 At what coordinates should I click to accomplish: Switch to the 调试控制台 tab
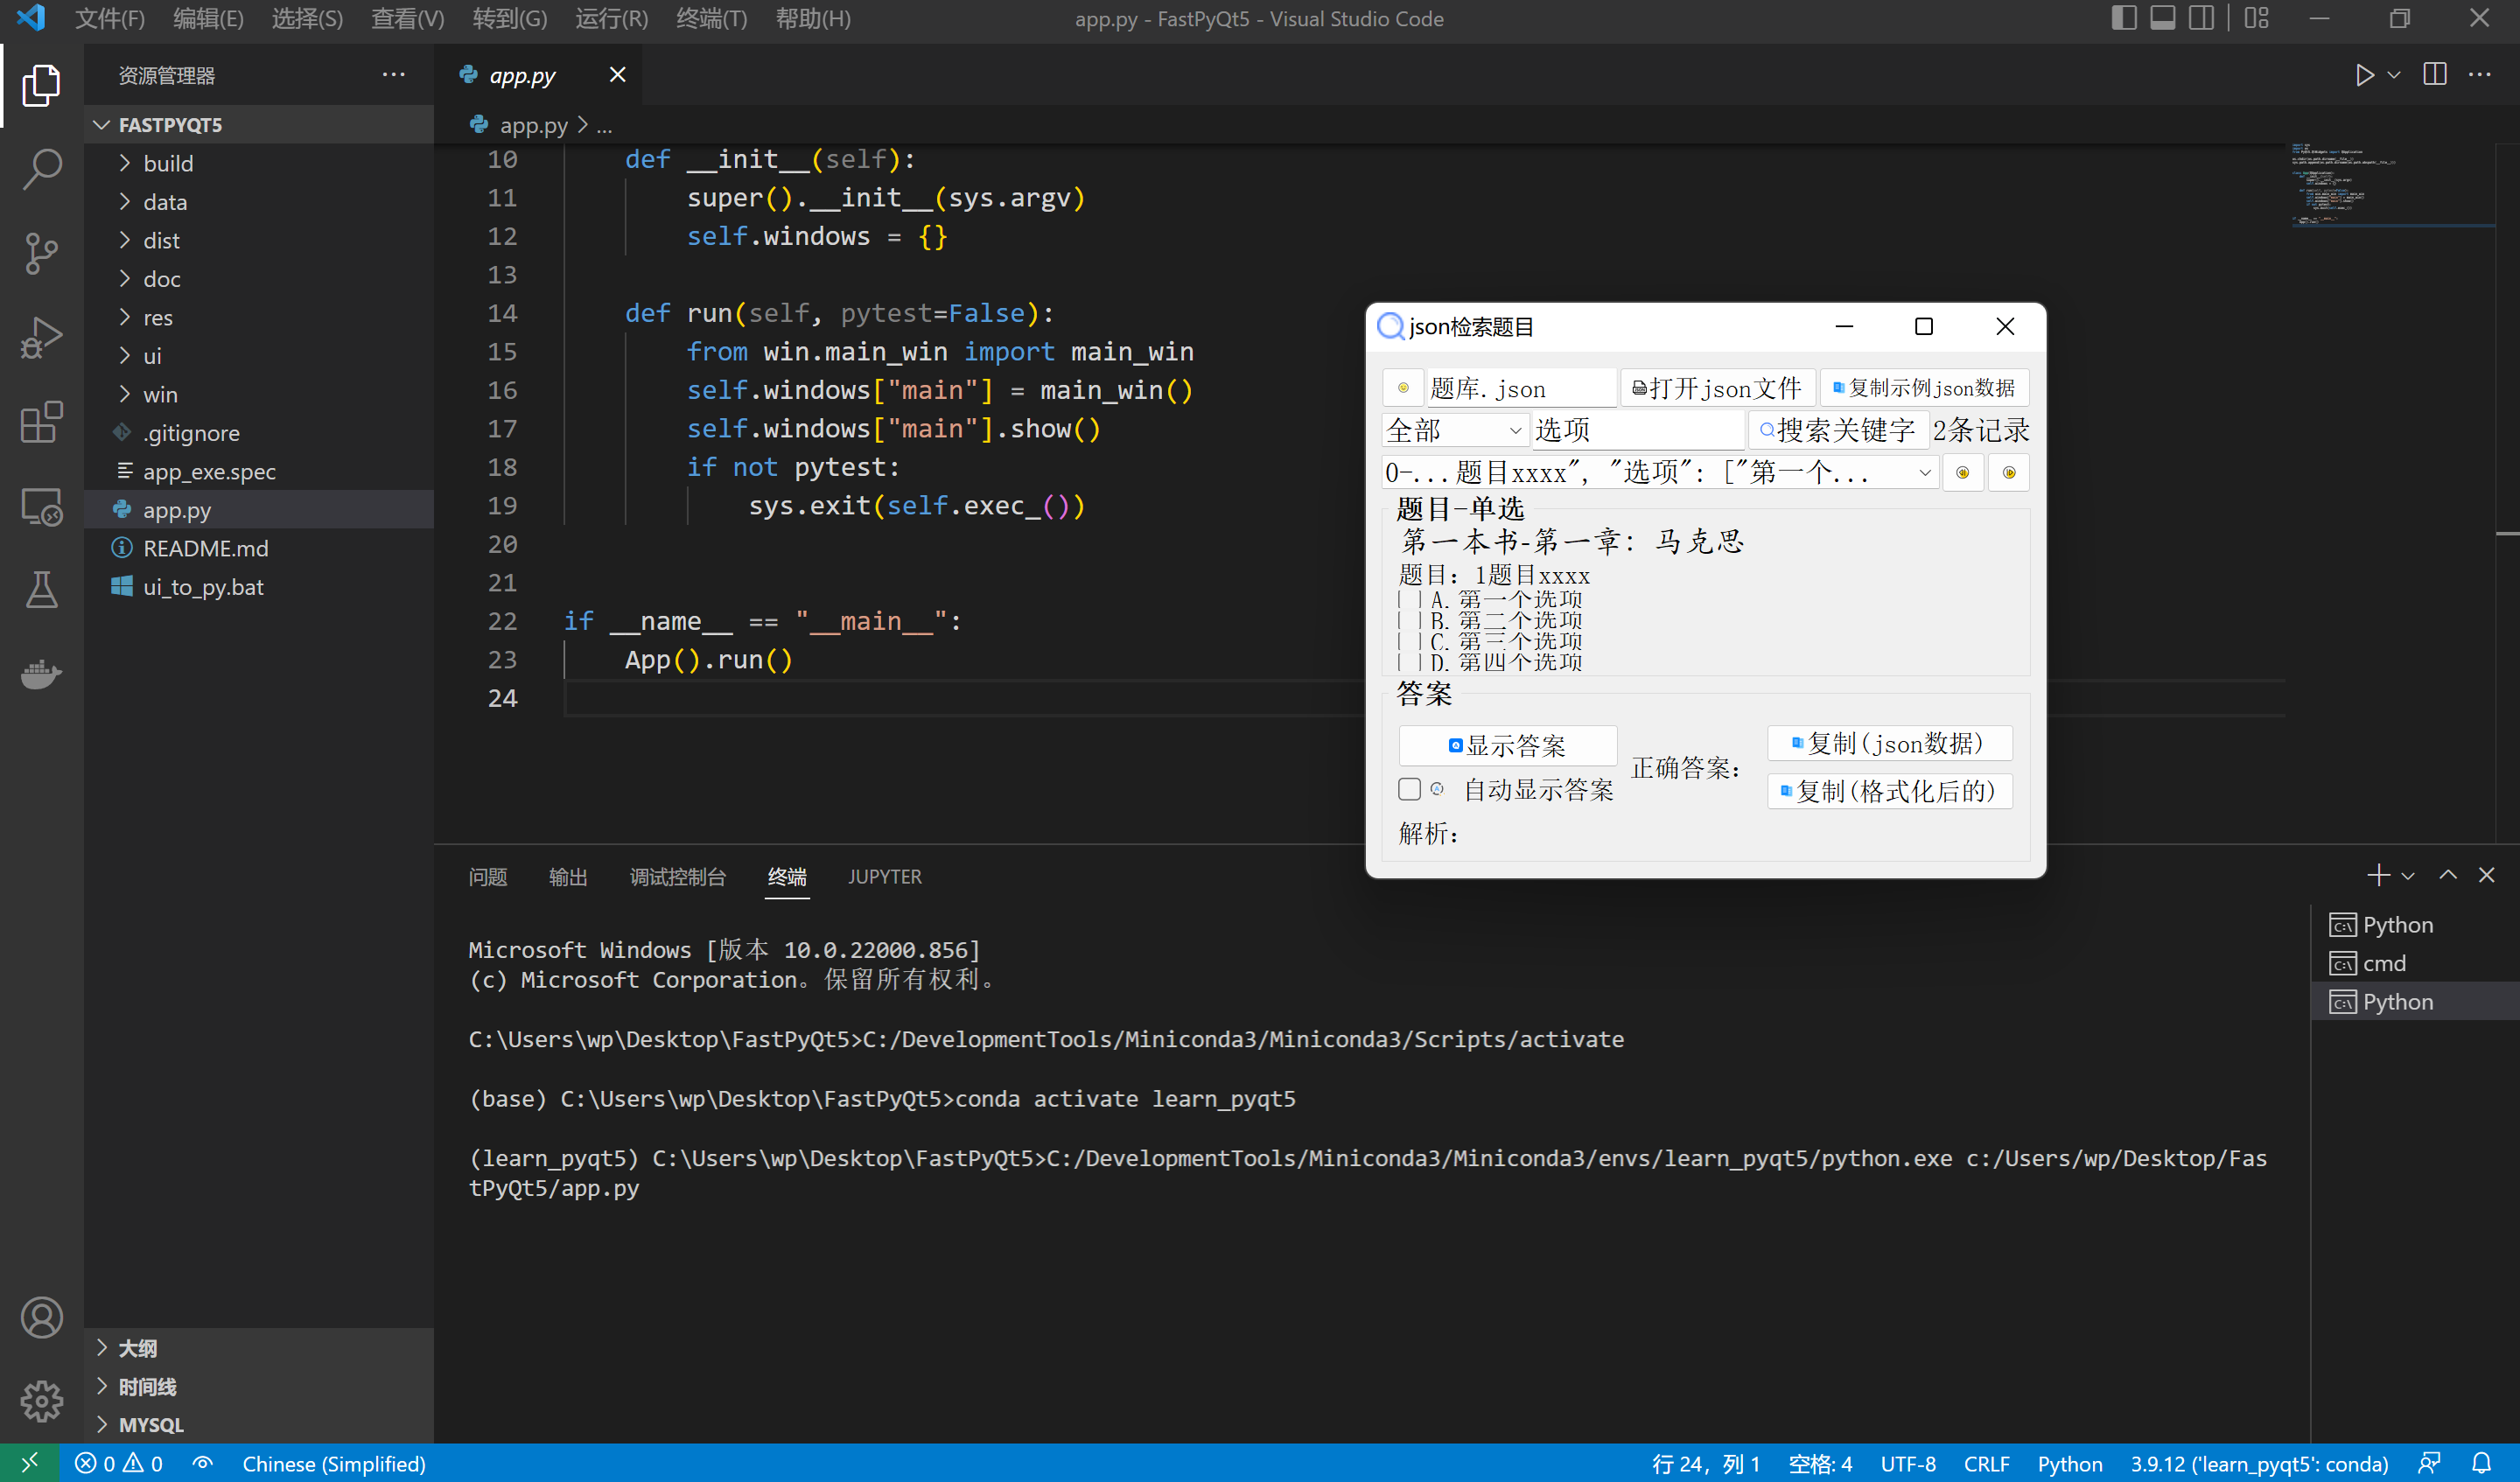coord(677,876)
